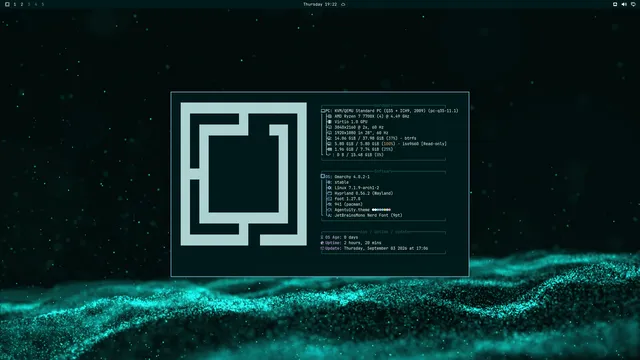The image size is (640, 360).
Task: Click the OS icon before Omarchy 4.0.2-1
Action: pyautogui.click(x=323, y=176)
